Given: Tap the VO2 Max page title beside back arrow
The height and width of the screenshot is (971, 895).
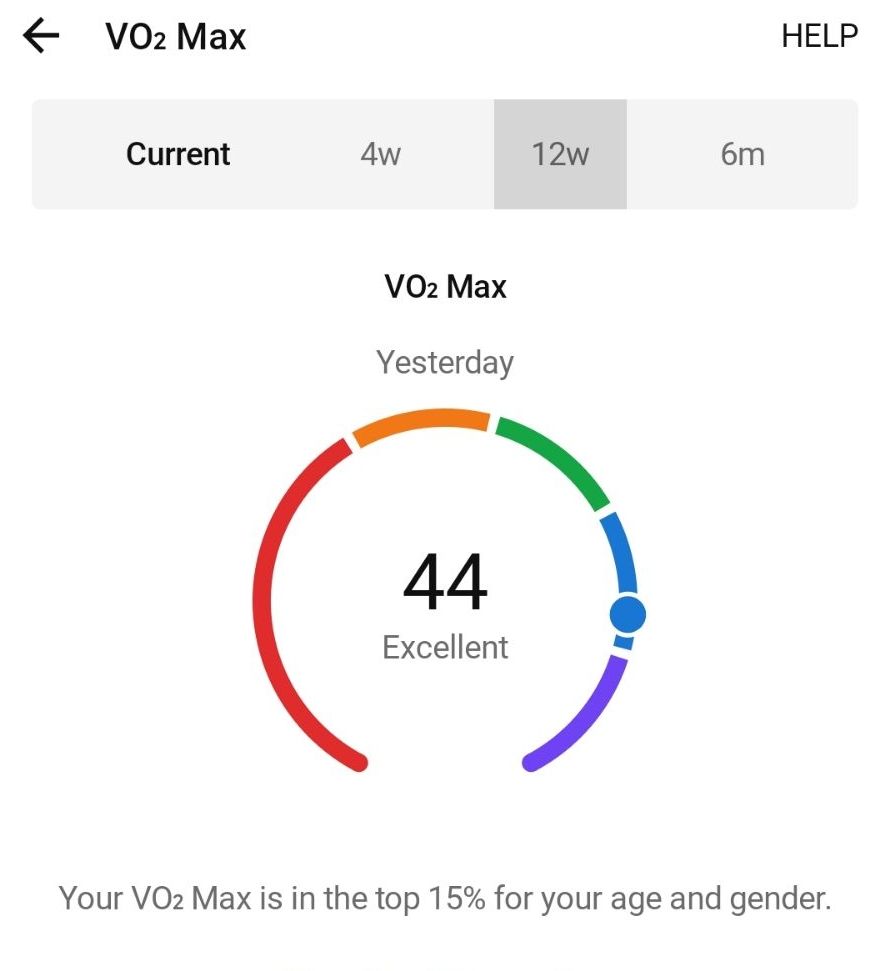Looking at the screenshot, I should click(175, 38).
